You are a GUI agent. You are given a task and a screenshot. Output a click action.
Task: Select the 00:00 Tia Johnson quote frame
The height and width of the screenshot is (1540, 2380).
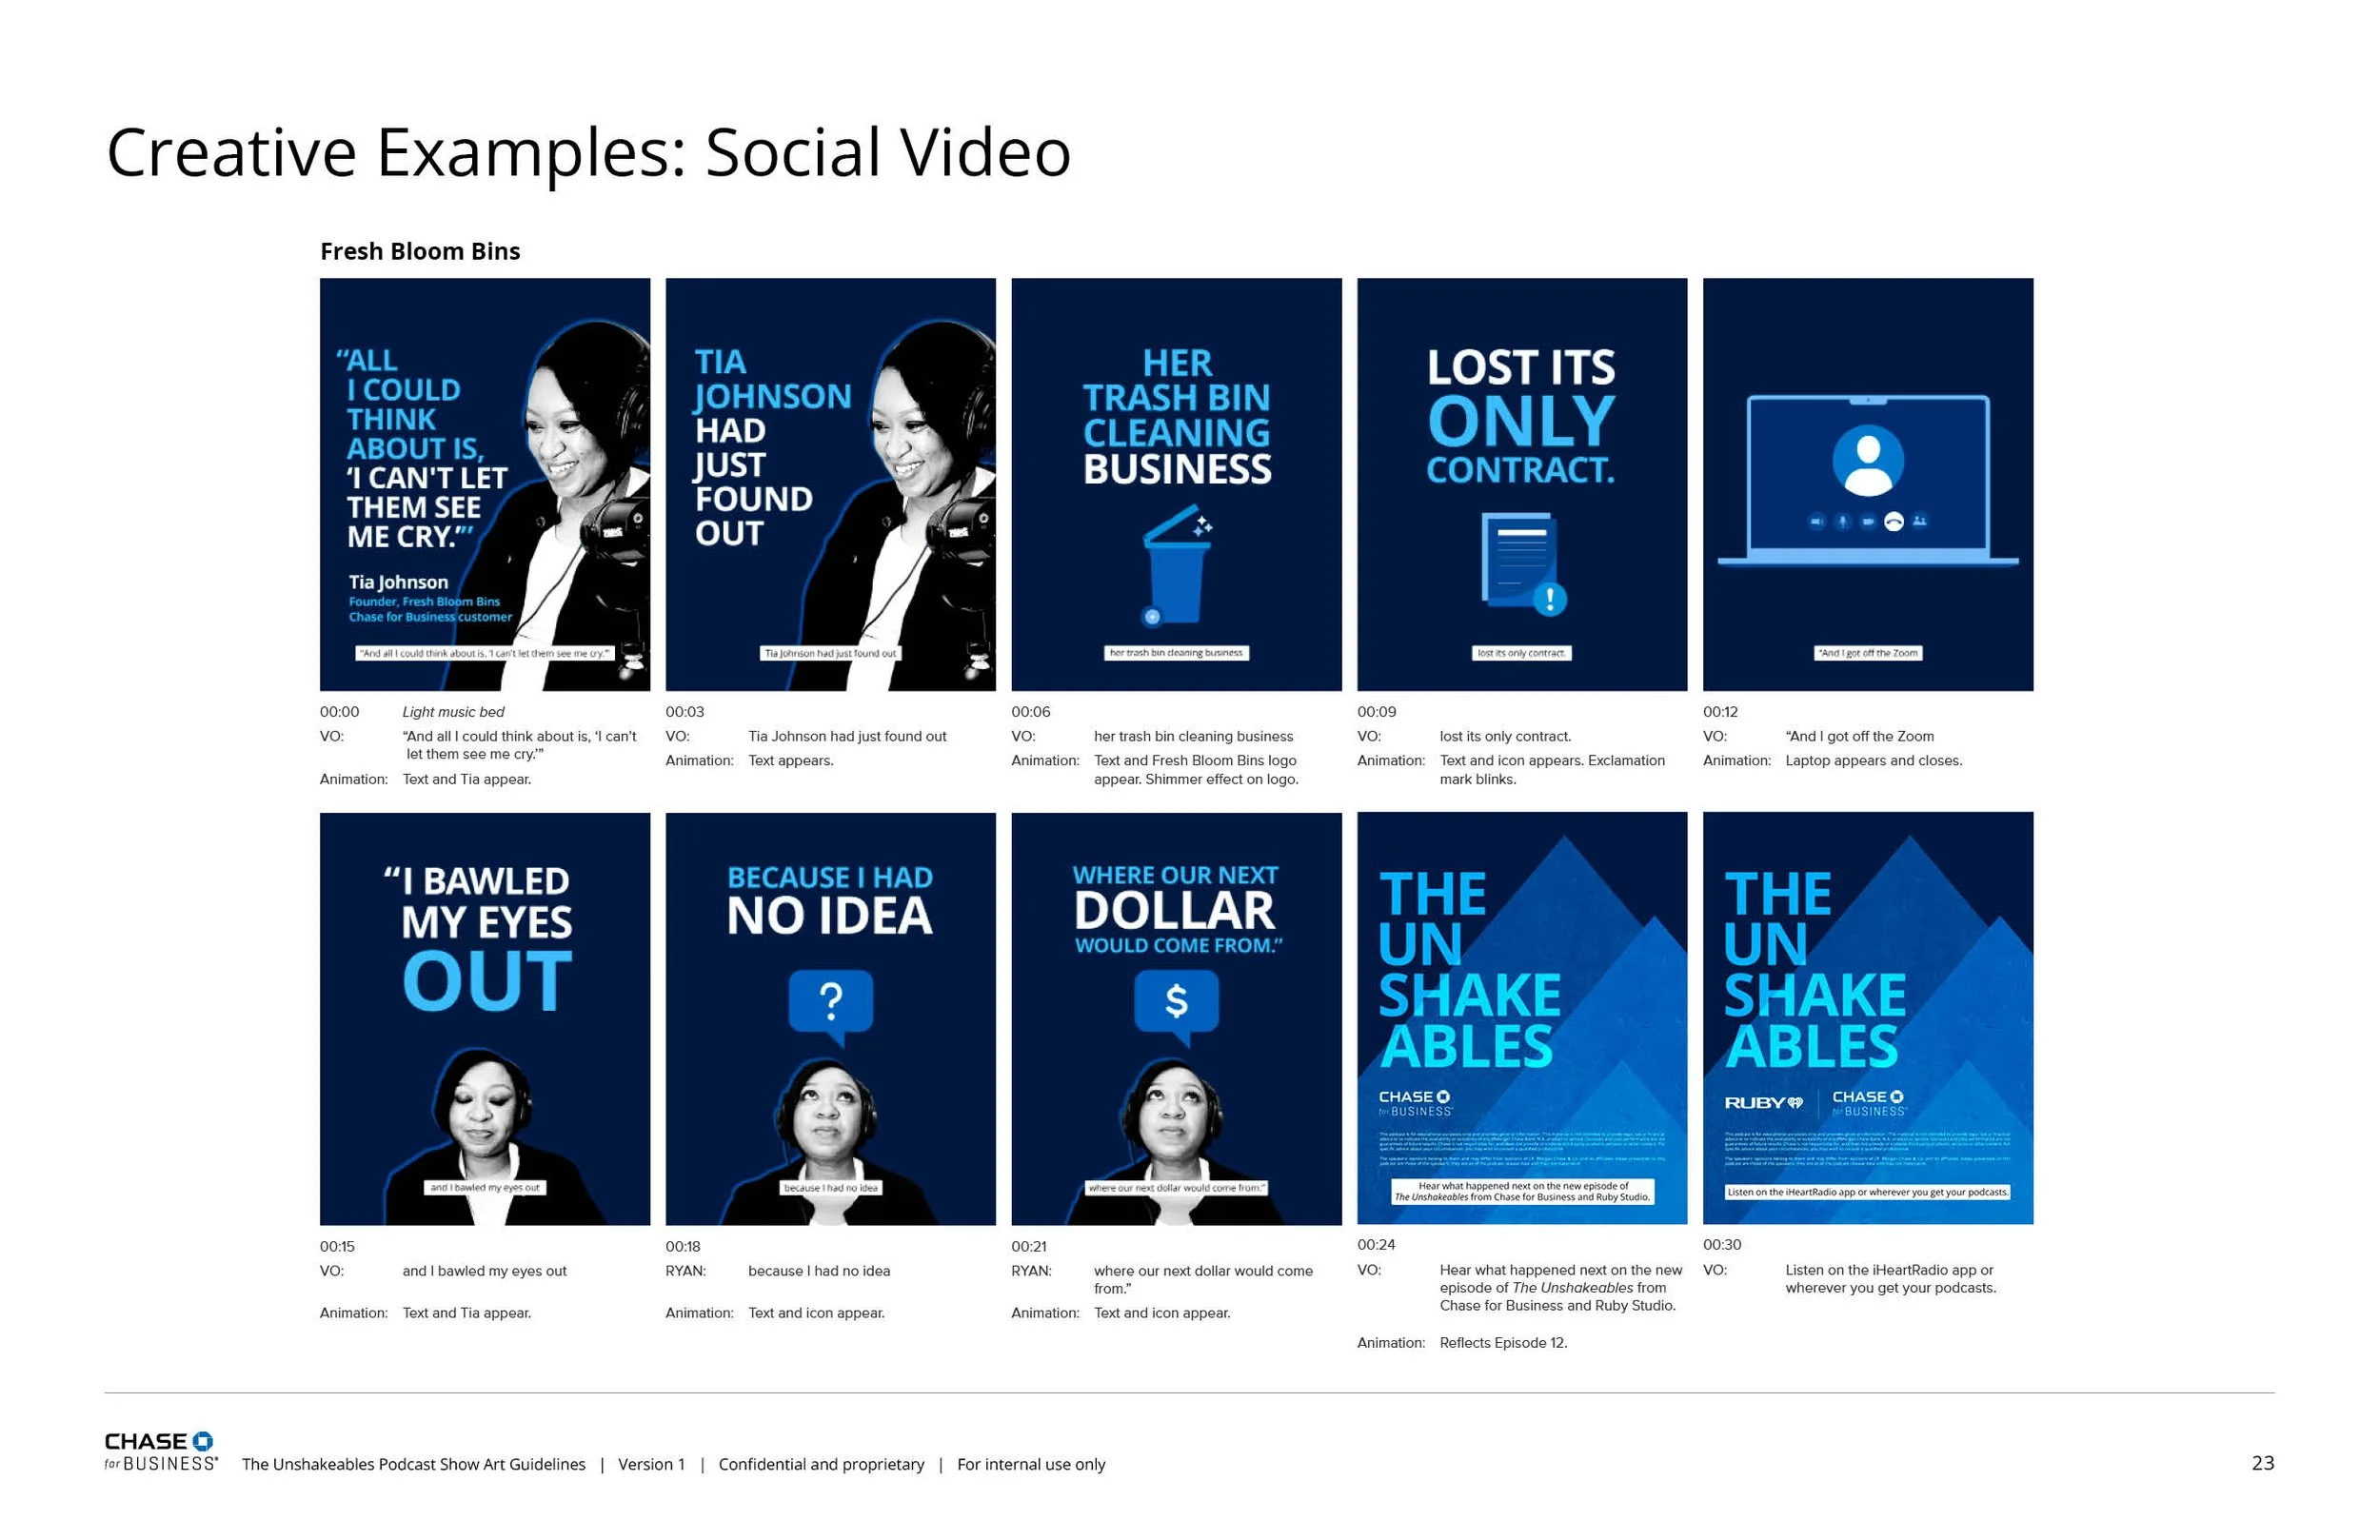(484, 485)
